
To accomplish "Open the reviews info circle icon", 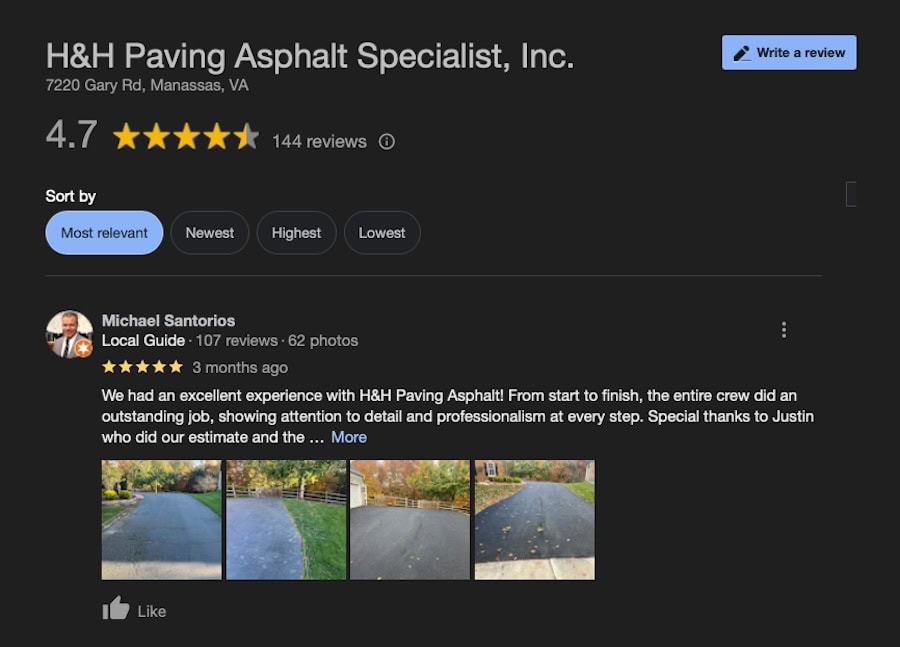I will pos(387,141).
